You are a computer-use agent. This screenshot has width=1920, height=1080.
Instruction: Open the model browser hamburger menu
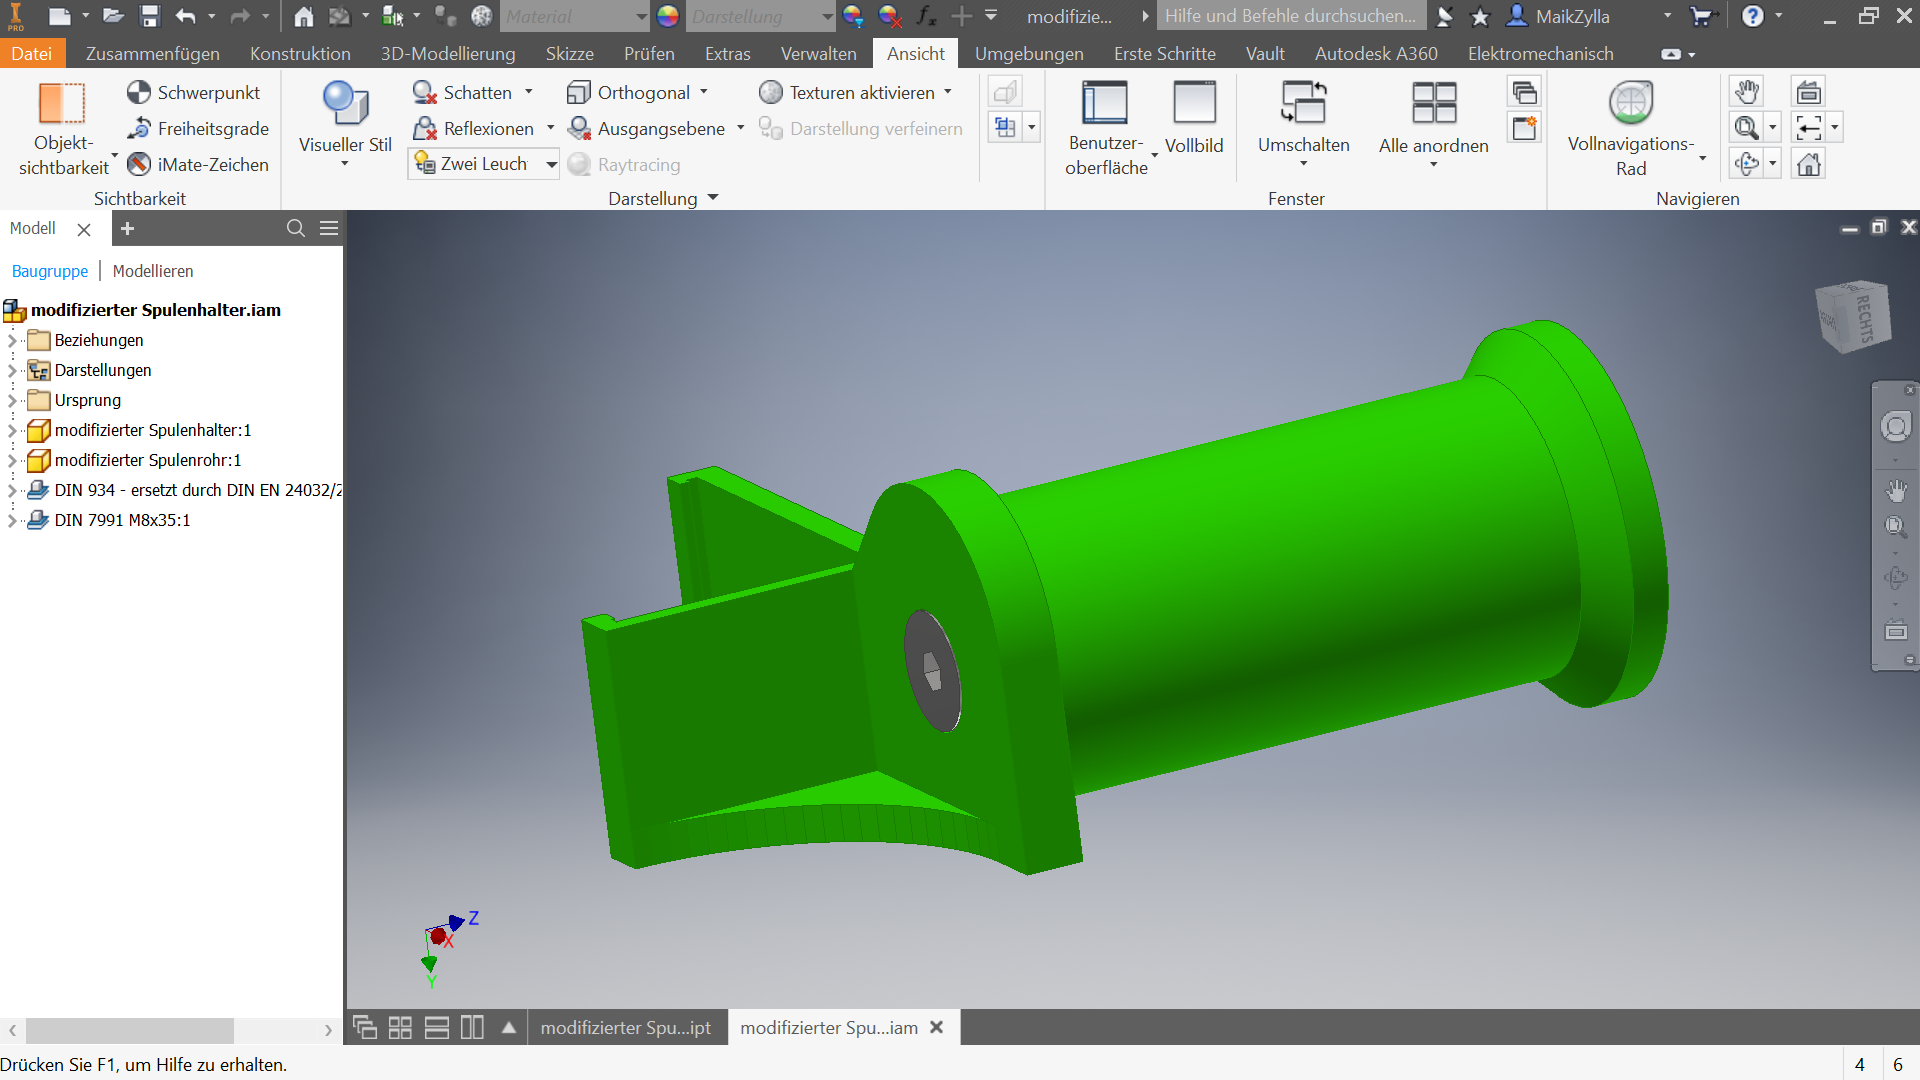pyautogui.click(x=329, y=228)
